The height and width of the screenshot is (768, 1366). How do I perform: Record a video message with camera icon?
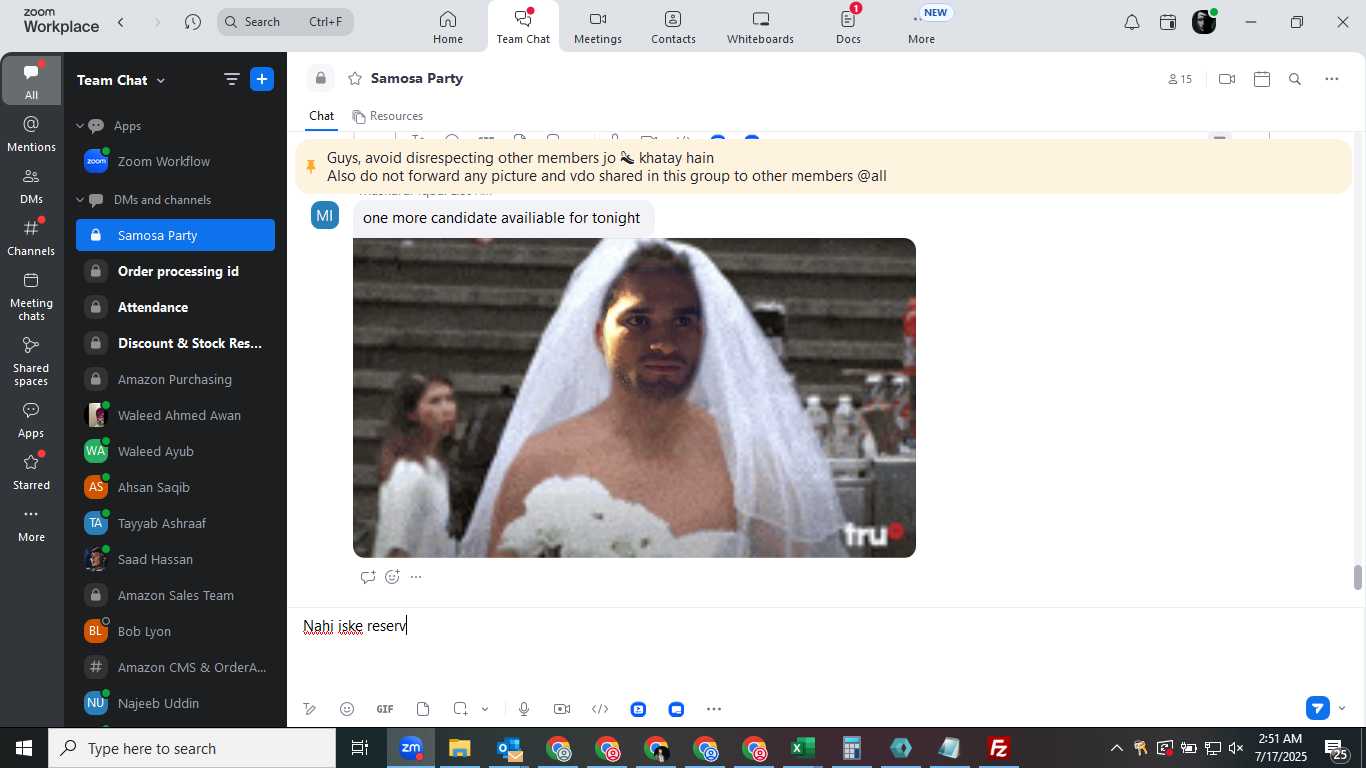562,709
